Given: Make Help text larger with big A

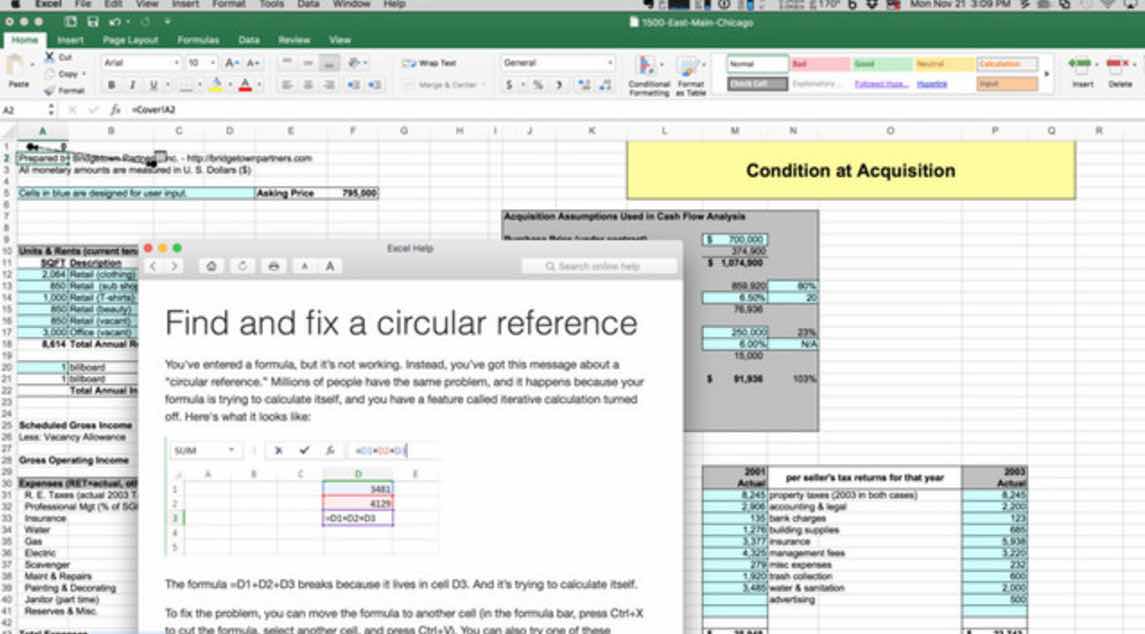Looking at the screenshot, I should click(x=330, y=267).
